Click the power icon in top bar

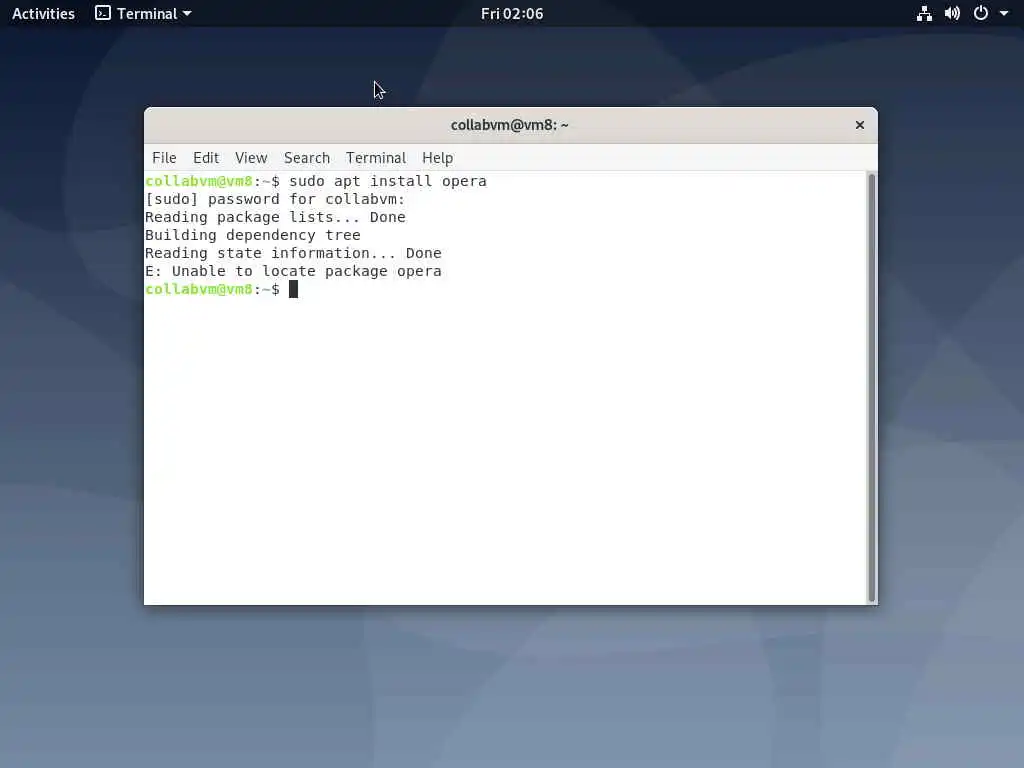[x=981, y=13]
